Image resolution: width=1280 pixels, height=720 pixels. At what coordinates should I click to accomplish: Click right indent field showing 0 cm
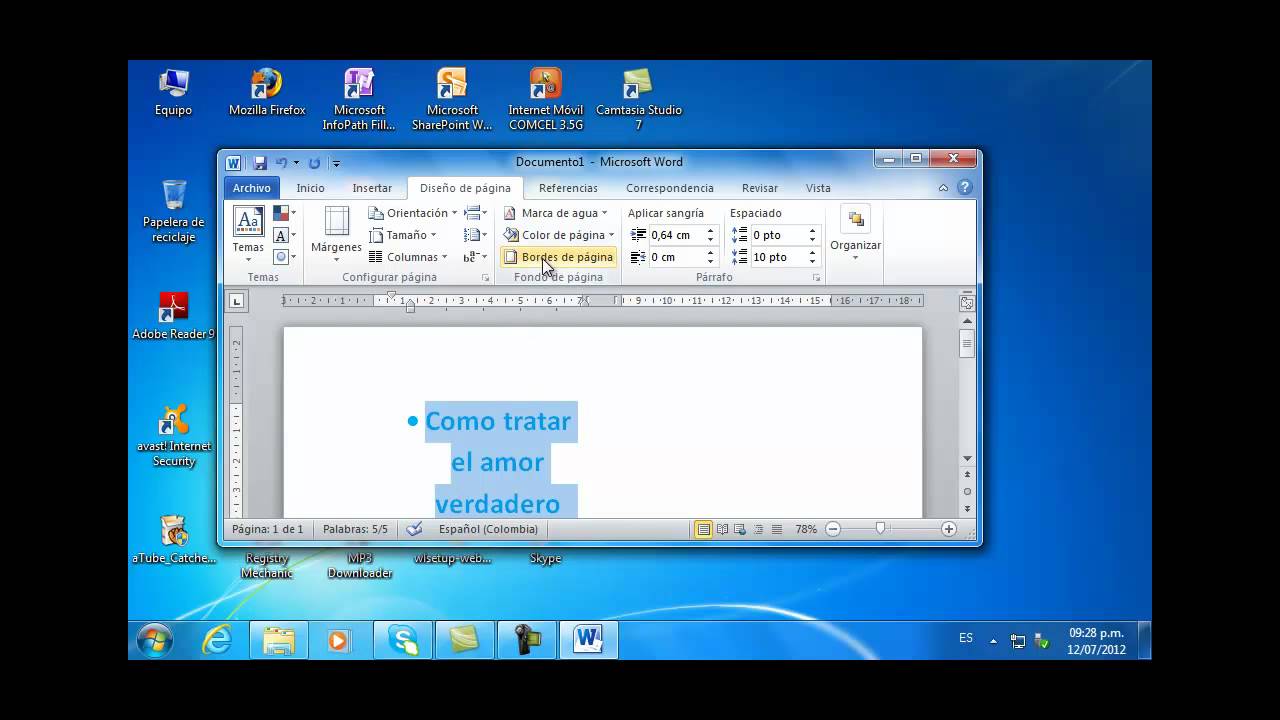click(x=675, y=257)
